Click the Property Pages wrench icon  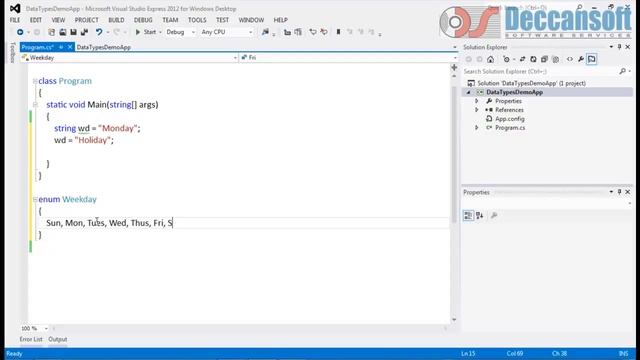point(494,216)
